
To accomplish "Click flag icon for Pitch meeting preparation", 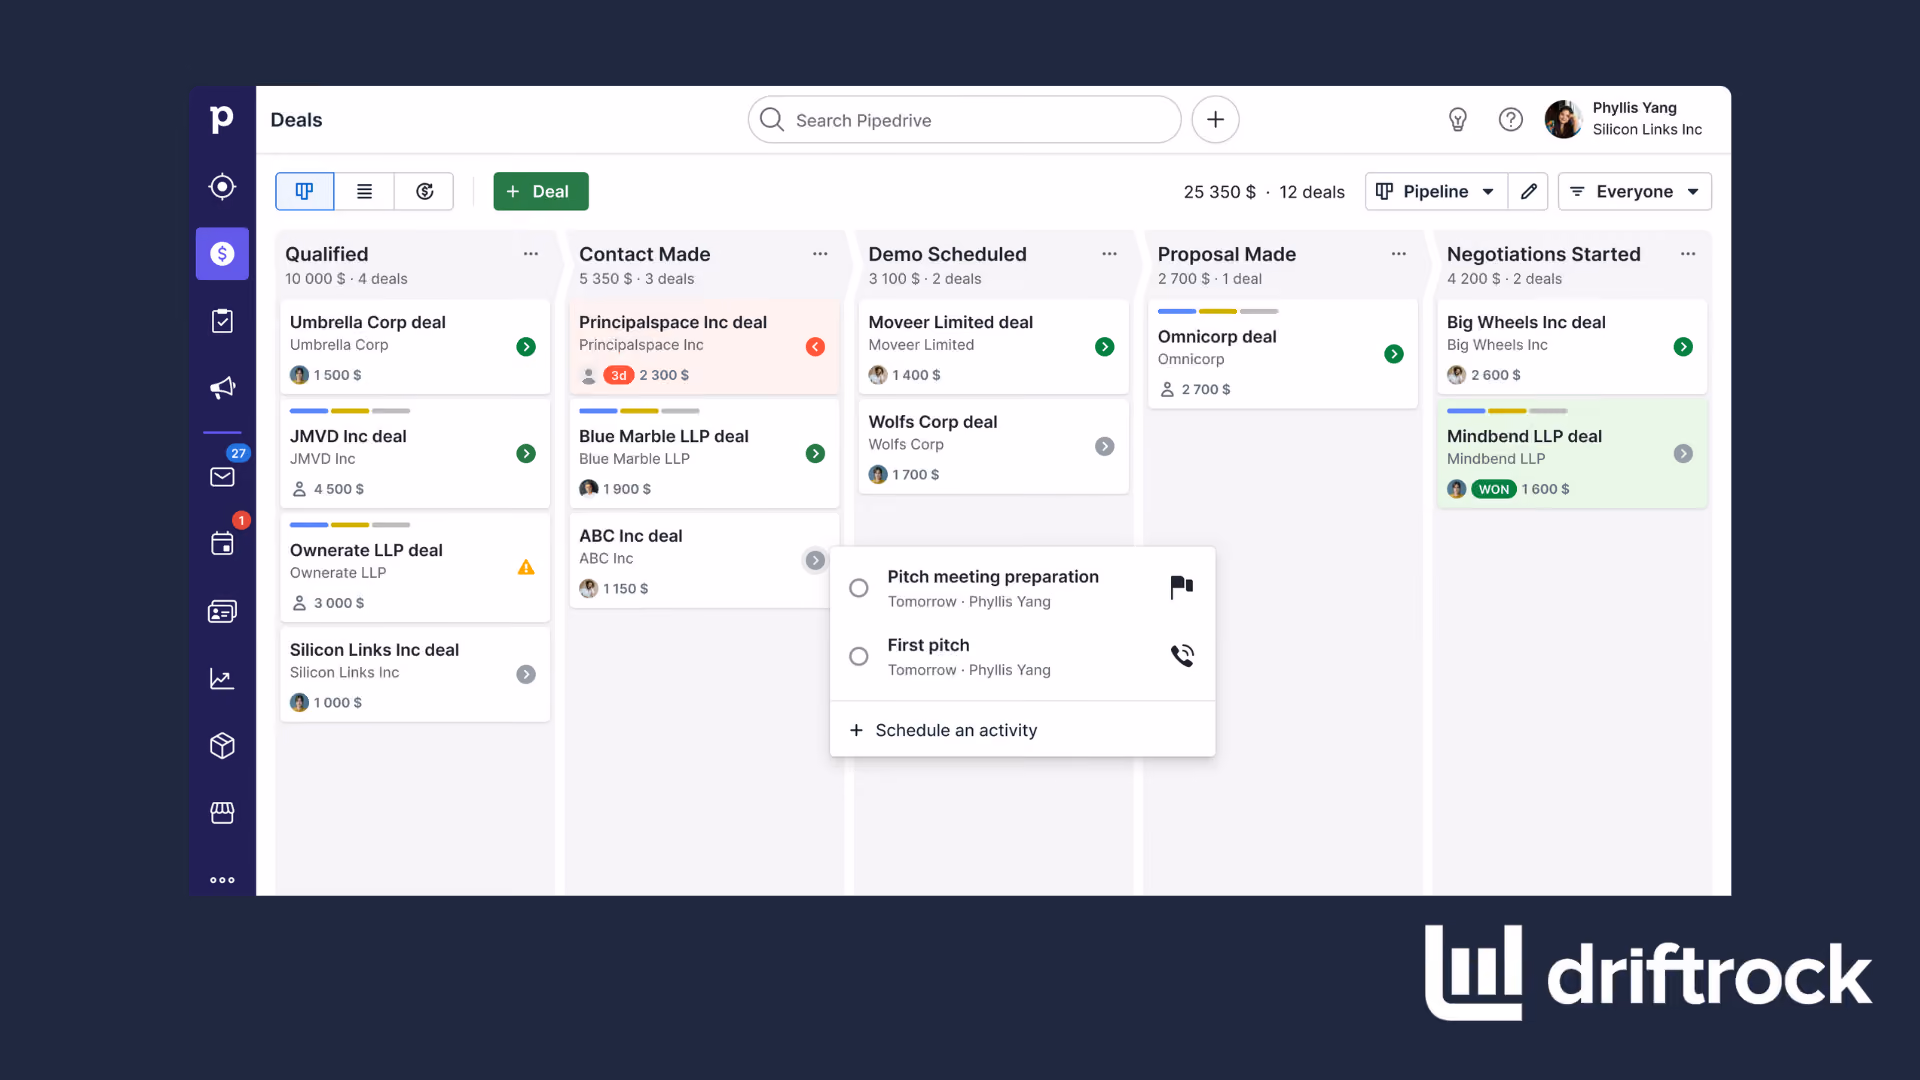I will click(x=1182, y=587).
